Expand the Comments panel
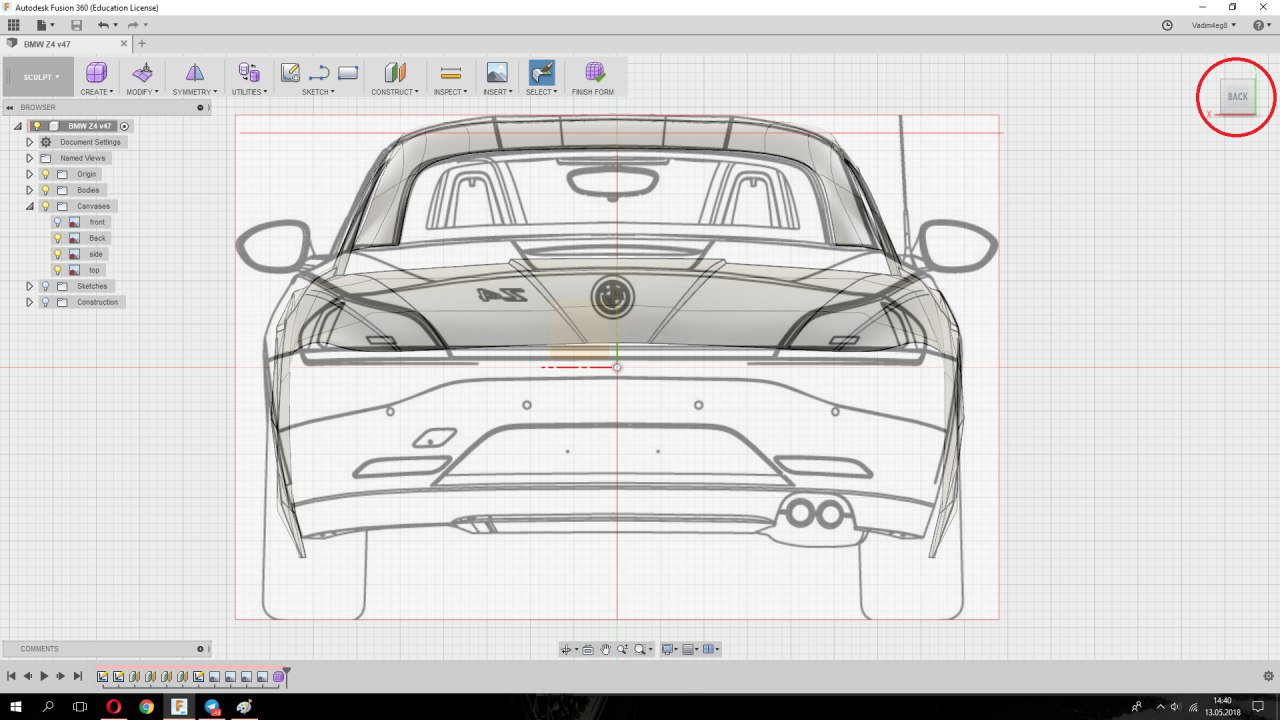This screenshot has height=720, width=1280. point(200,649)
